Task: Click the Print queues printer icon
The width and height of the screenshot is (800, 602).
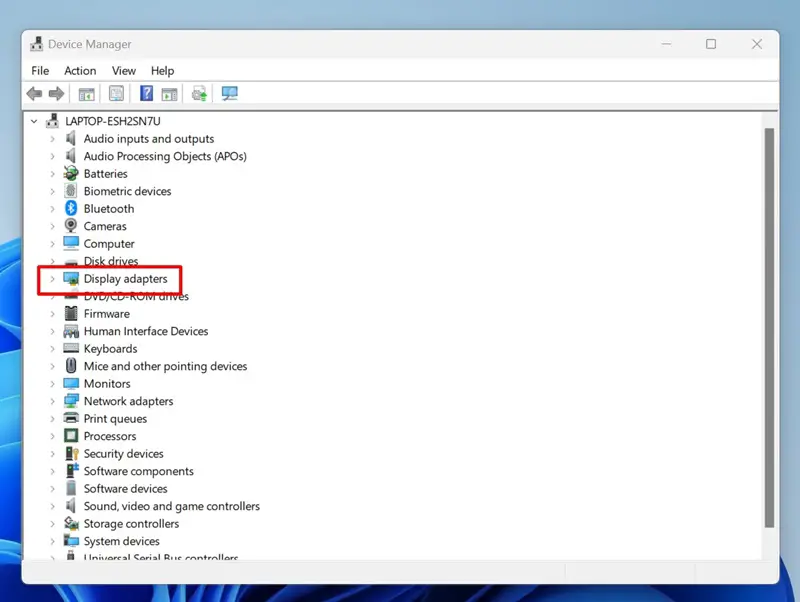Action: point(71,418)
